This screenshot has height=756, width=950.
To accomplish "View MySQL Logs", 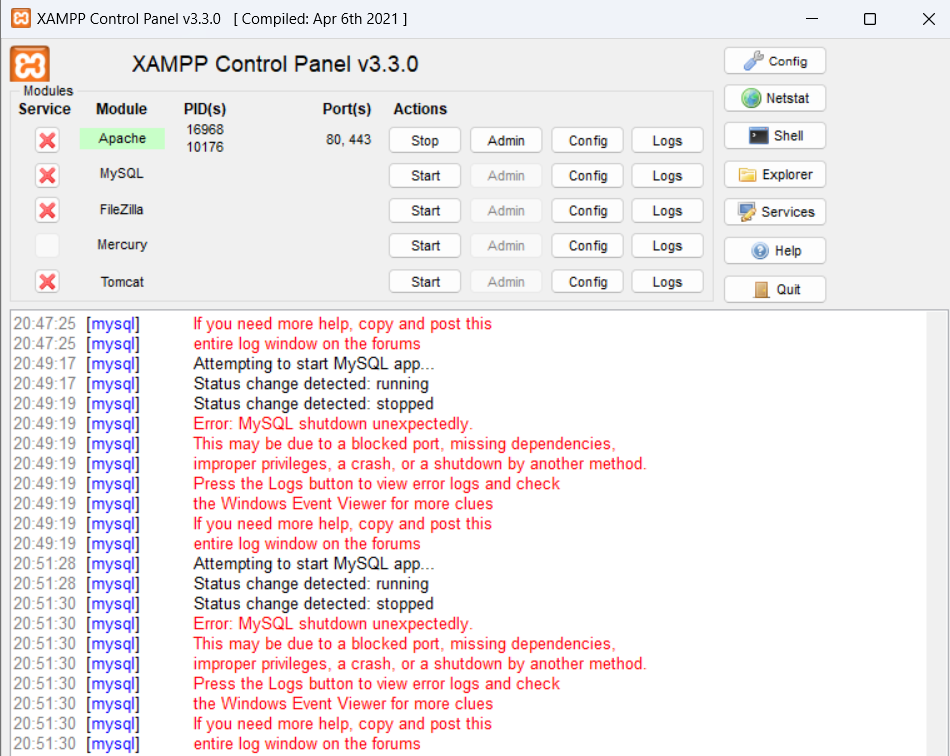I will click(668, 176).
